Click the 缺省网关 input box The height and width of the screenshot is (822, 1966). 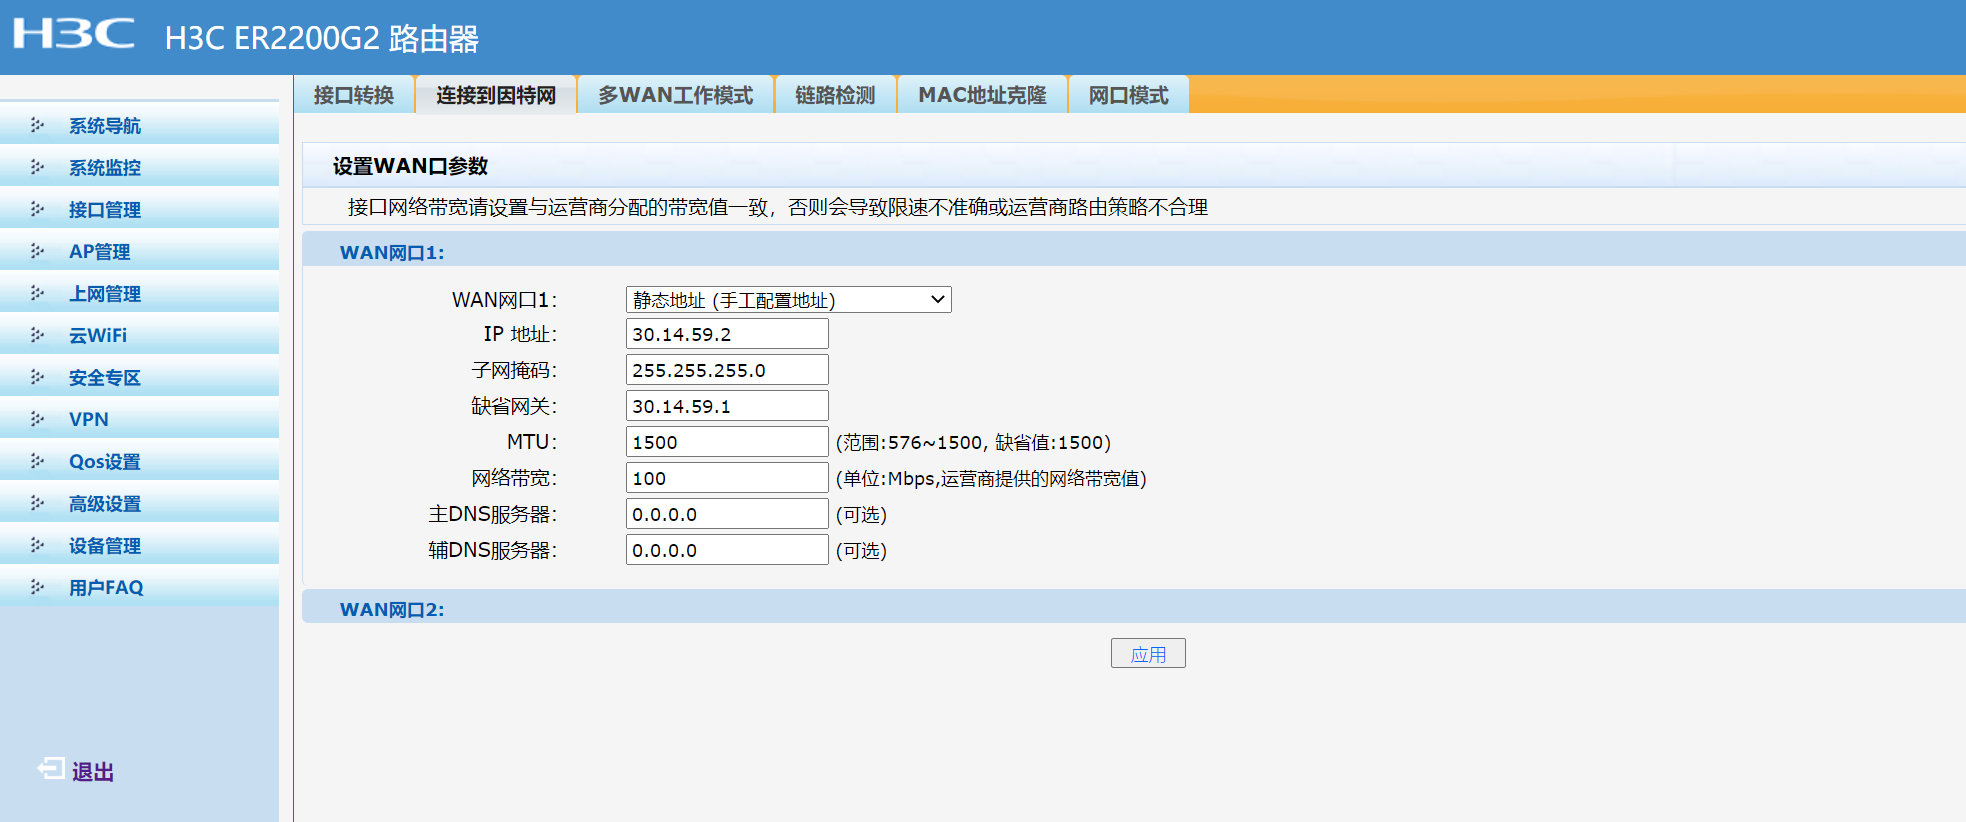(x=727, y=406)
